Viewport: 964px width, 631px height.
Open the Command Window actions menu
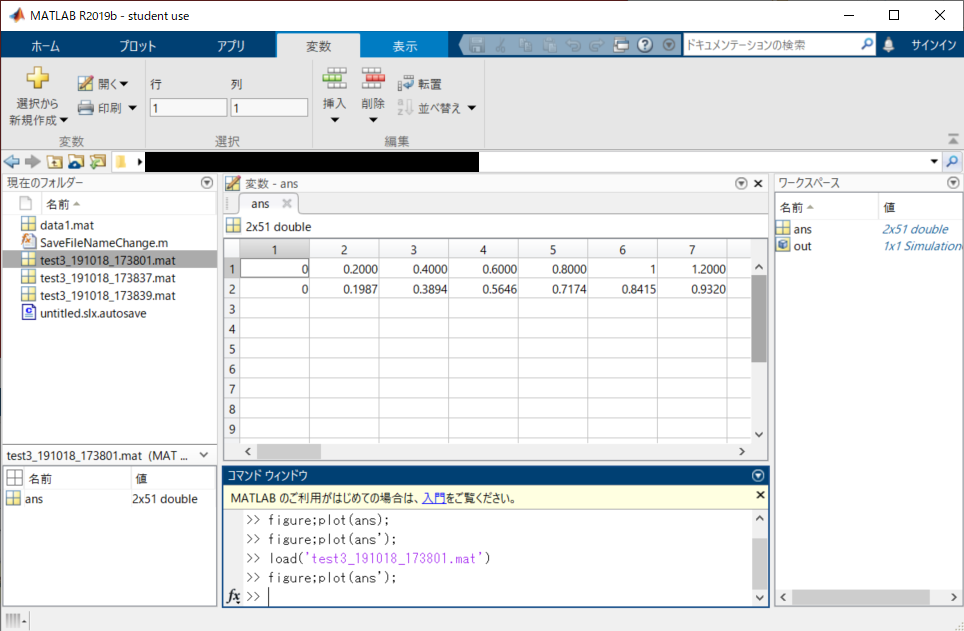758,475
